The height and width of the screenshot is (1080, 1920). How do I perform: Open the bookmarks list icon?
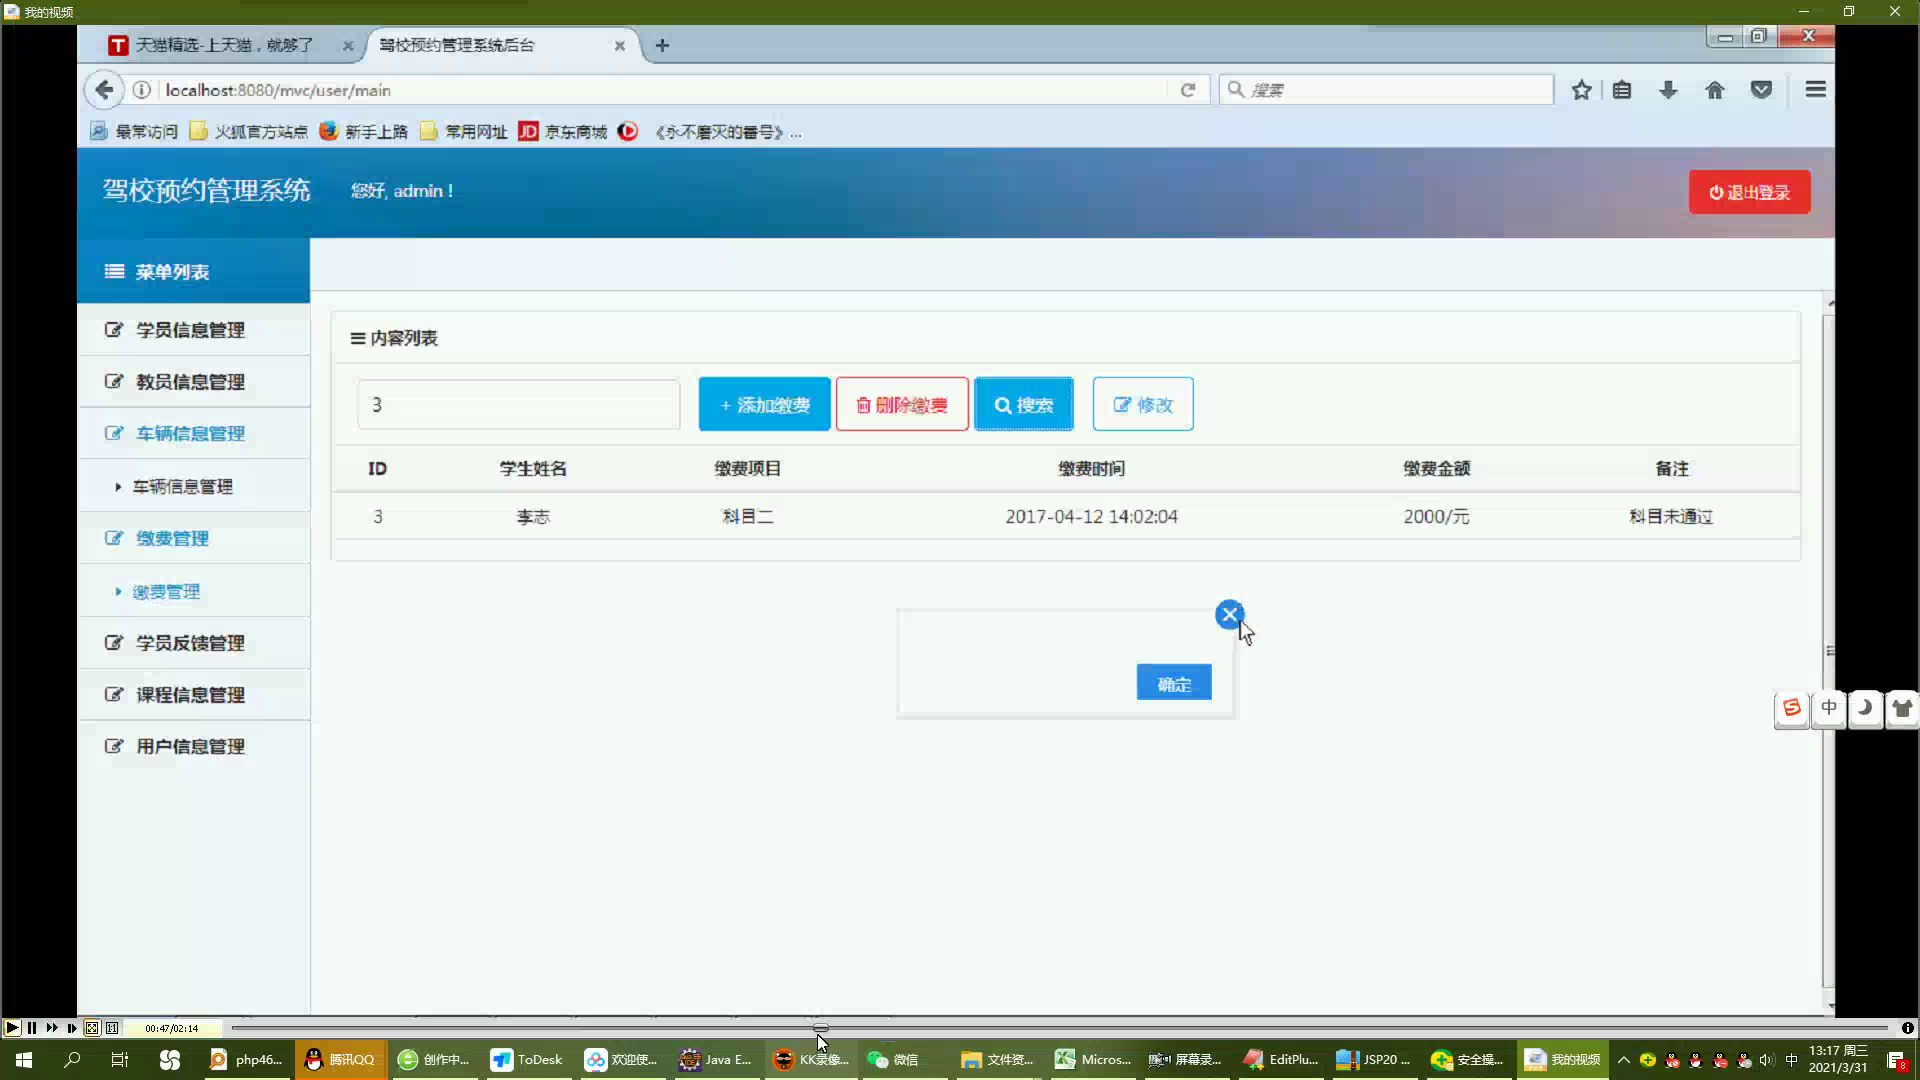pyautogui.click(x=1622, y=90)
